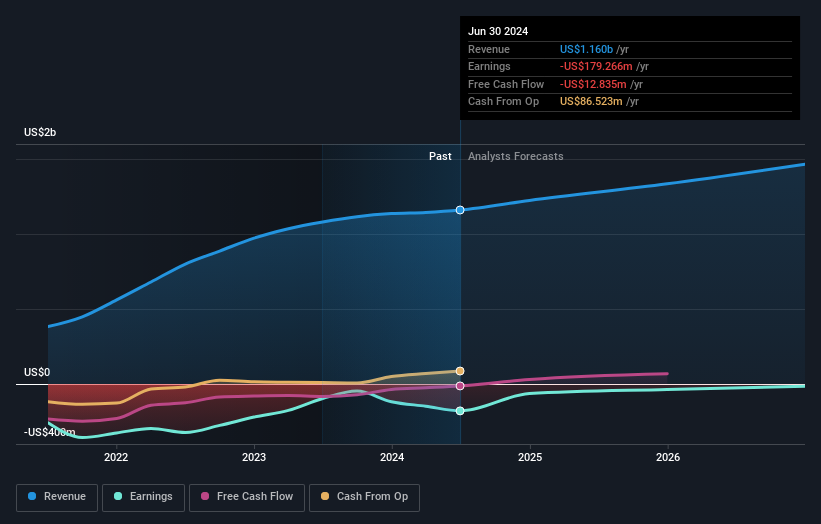The width and height of the screenshot is (821, 524).
Task: Click the US$0 y-axis label
Action: click(37, 372)
